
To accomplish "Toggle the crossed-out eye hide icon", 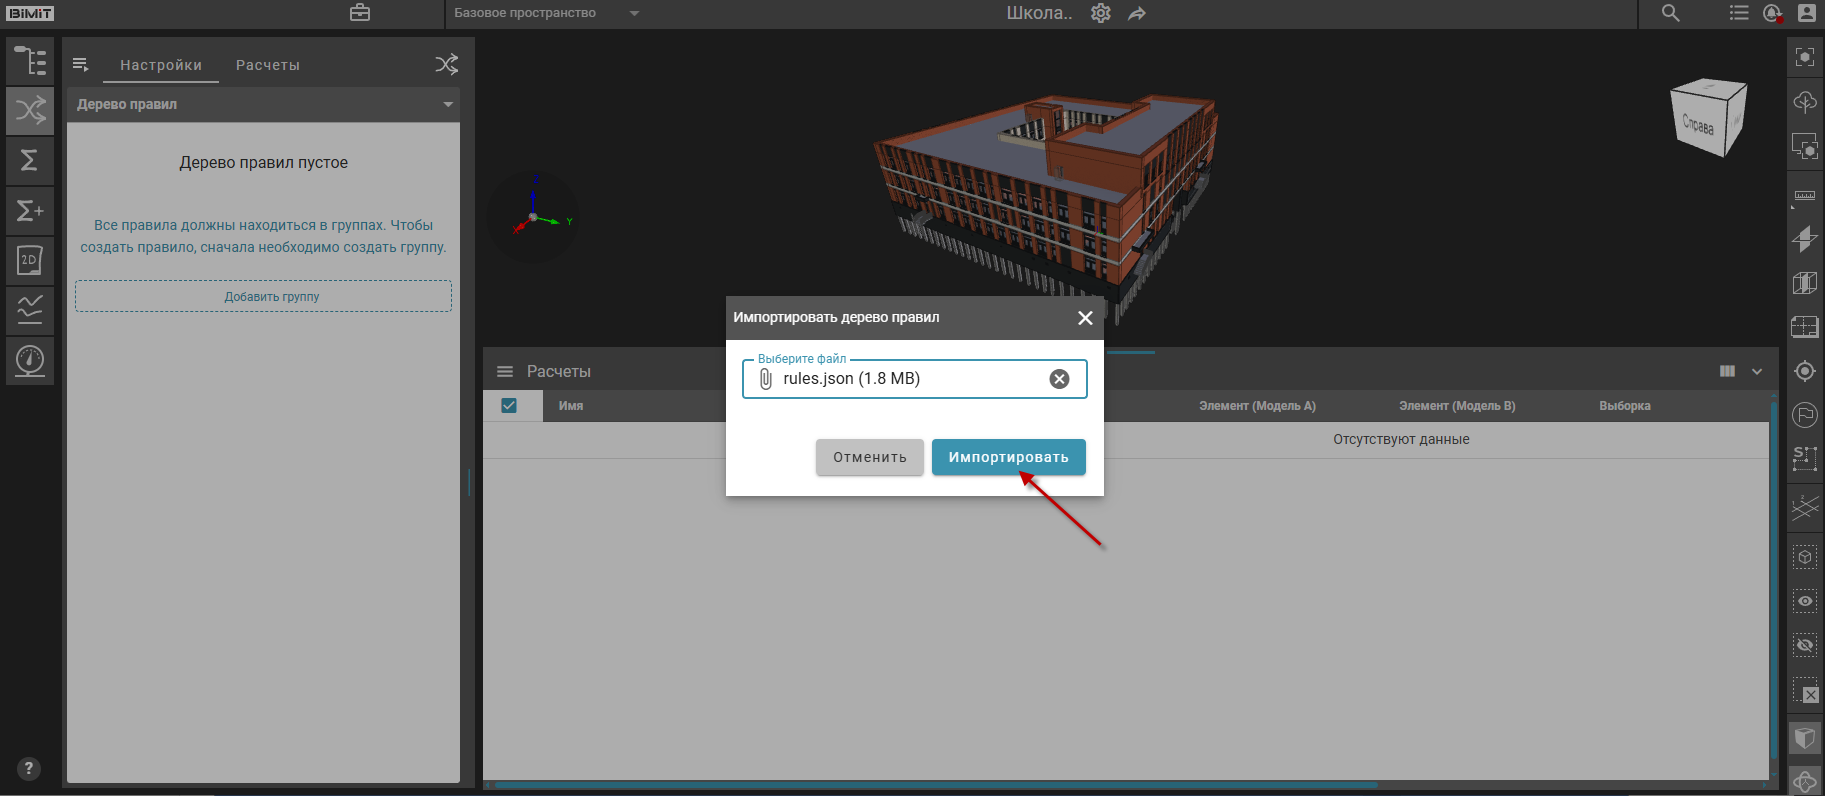I will [1804, 645].
